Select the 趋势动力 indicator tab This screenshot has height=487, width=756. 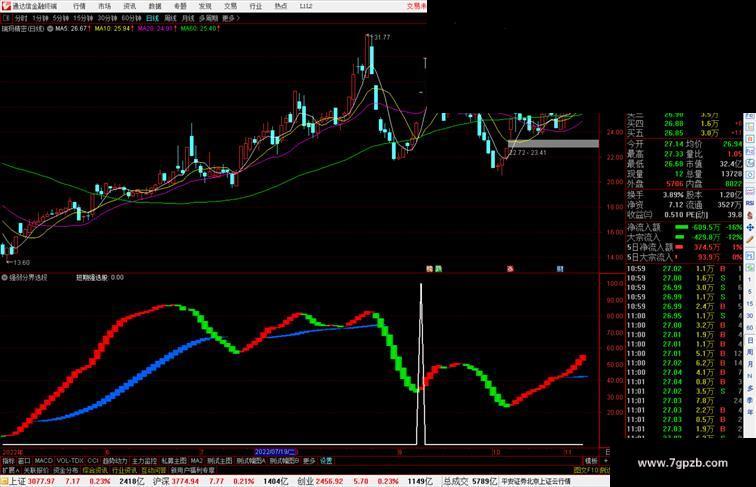pos(115,461)
